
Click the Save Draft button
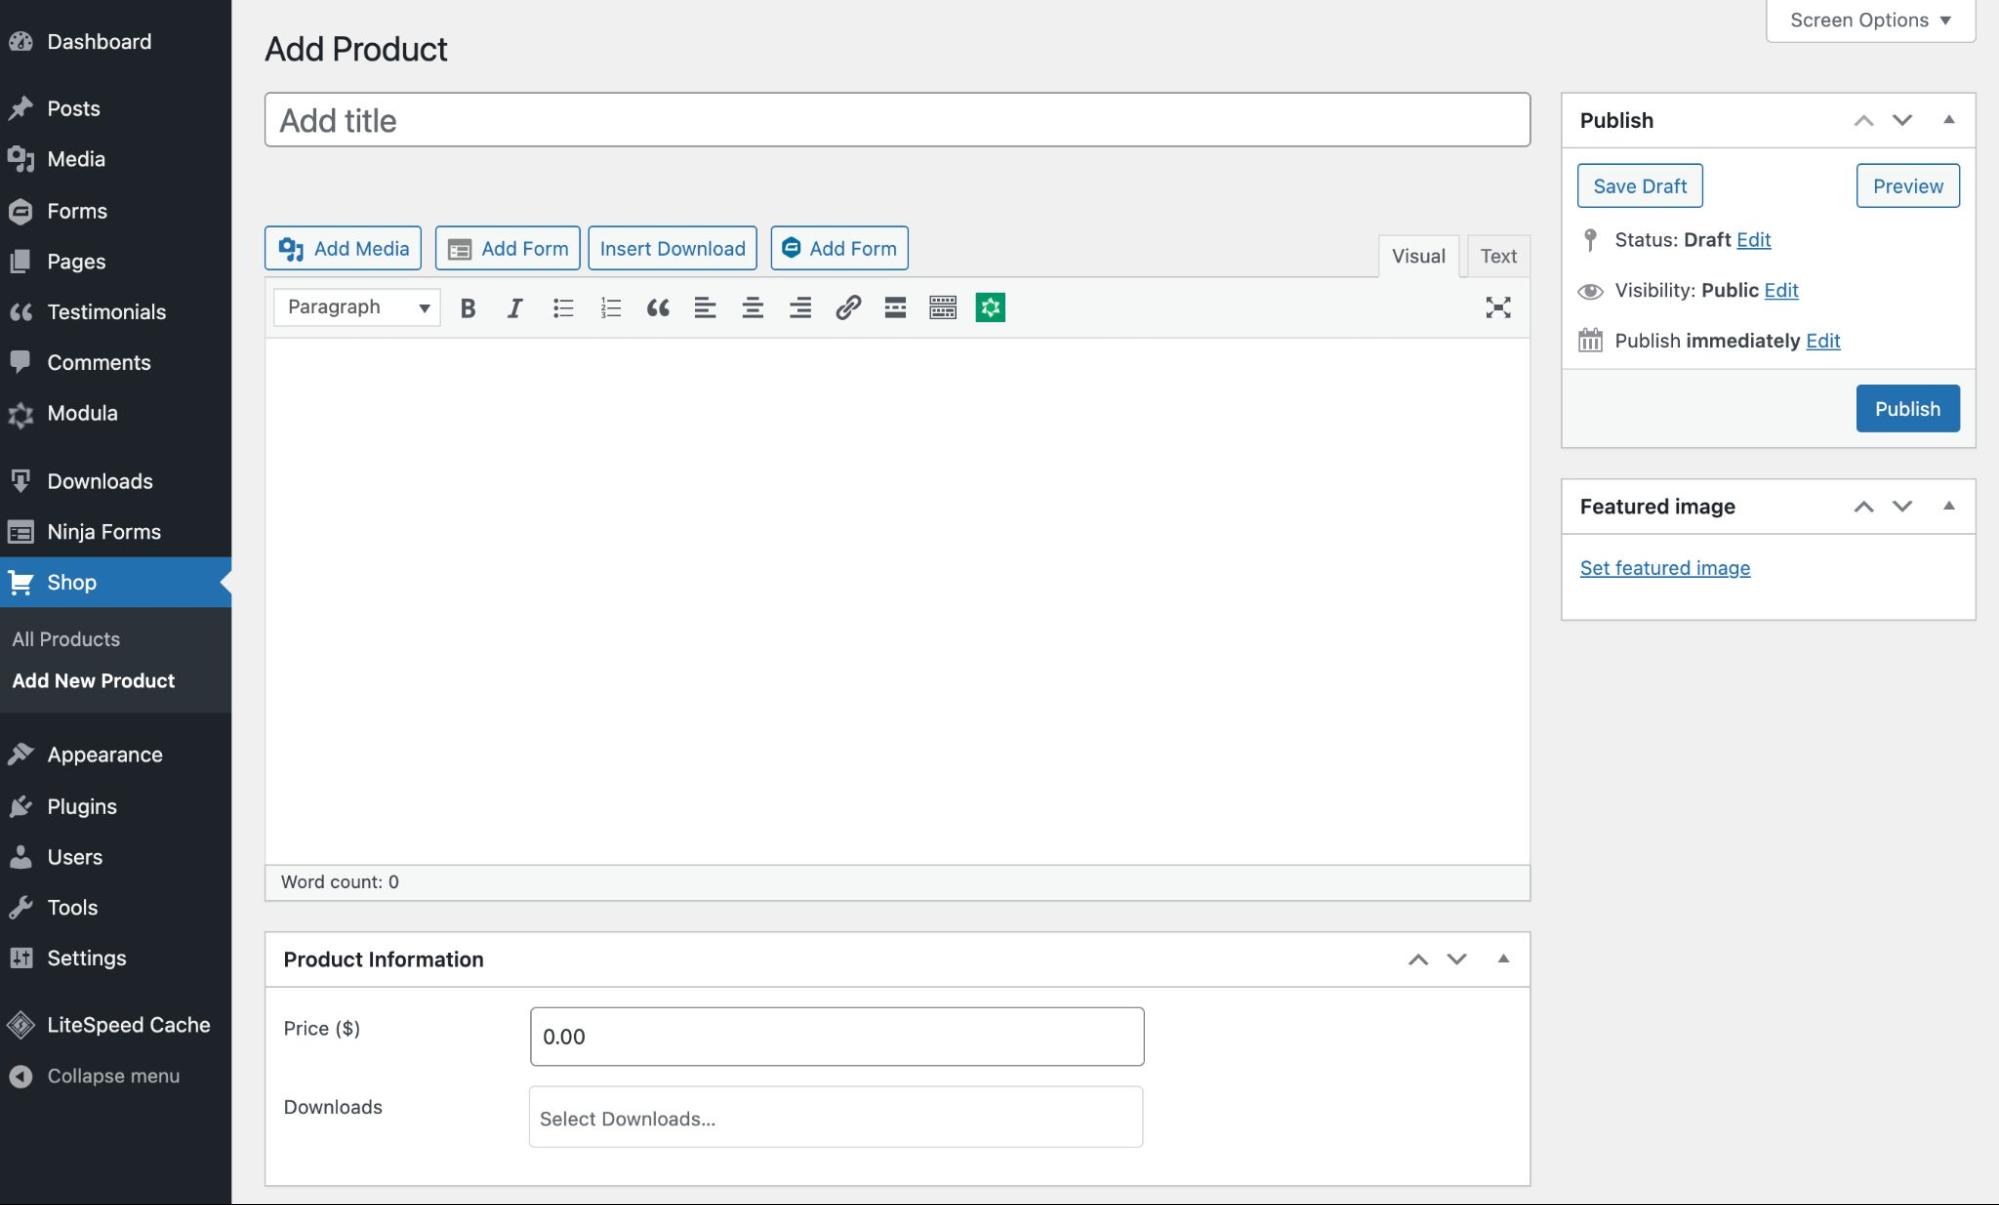[x=1639, y=184]
